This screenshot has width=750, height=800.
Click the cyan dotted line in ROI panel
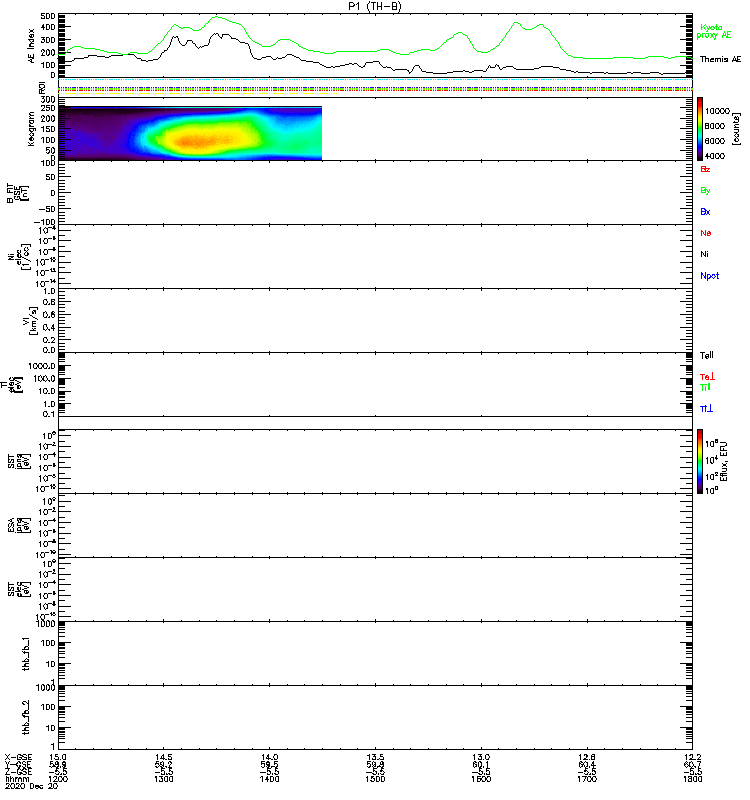(375, 80)
